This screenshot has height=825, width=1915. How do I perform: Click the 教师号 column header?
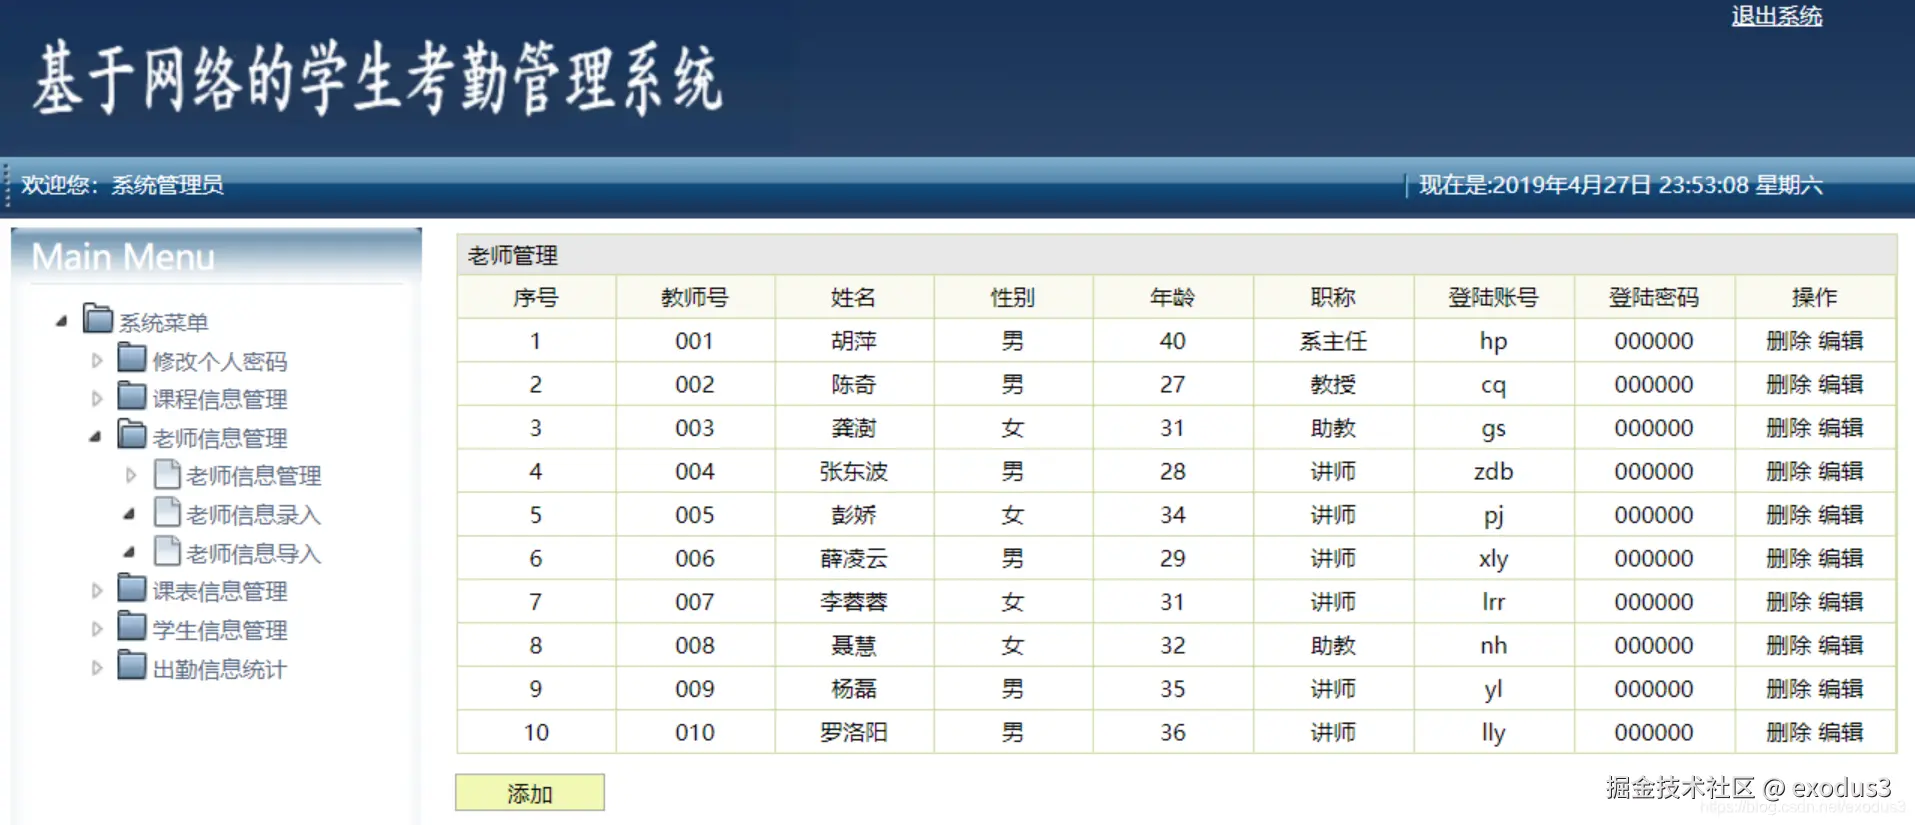point(695,297)
